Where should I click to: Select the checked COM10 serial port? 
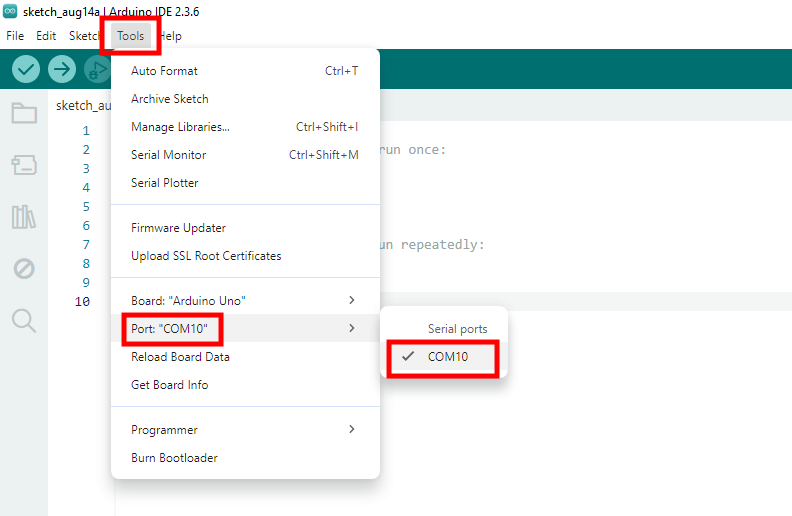tap(443, 357)
